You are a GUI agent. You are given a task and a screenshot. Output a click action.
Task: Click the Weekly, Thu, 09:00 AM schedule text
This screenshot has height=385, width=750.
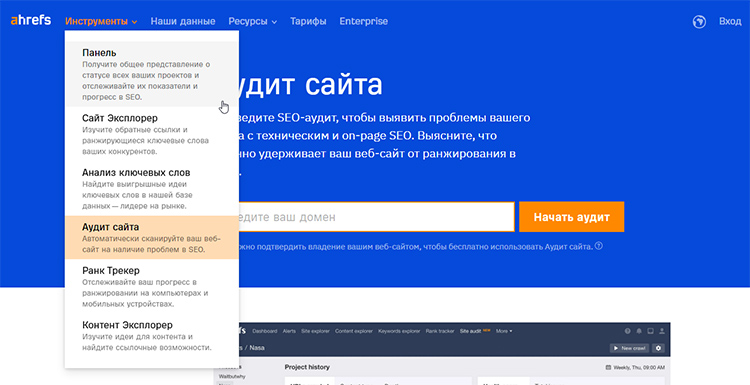pyautogui.click(x=639, y=367)
